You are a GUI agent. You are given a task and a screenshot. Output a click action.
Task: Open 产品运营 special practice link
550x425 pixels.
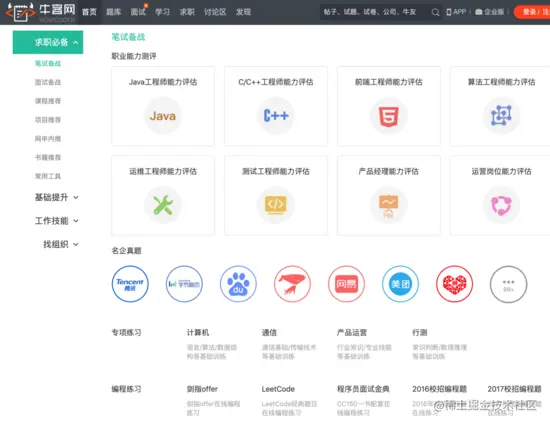click(352, 332)
